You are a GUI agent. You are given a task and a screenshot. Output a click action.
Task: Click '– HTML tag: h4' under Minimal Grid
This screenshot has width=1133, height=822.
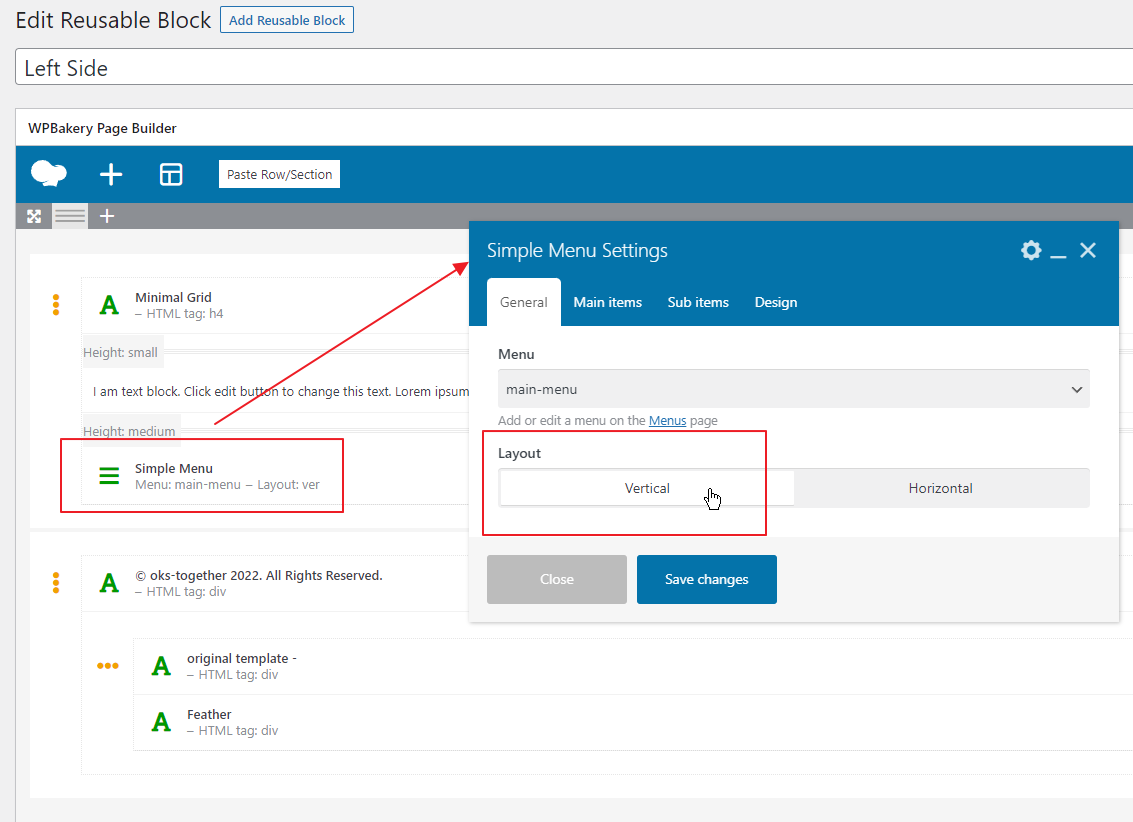pos(179,313)
